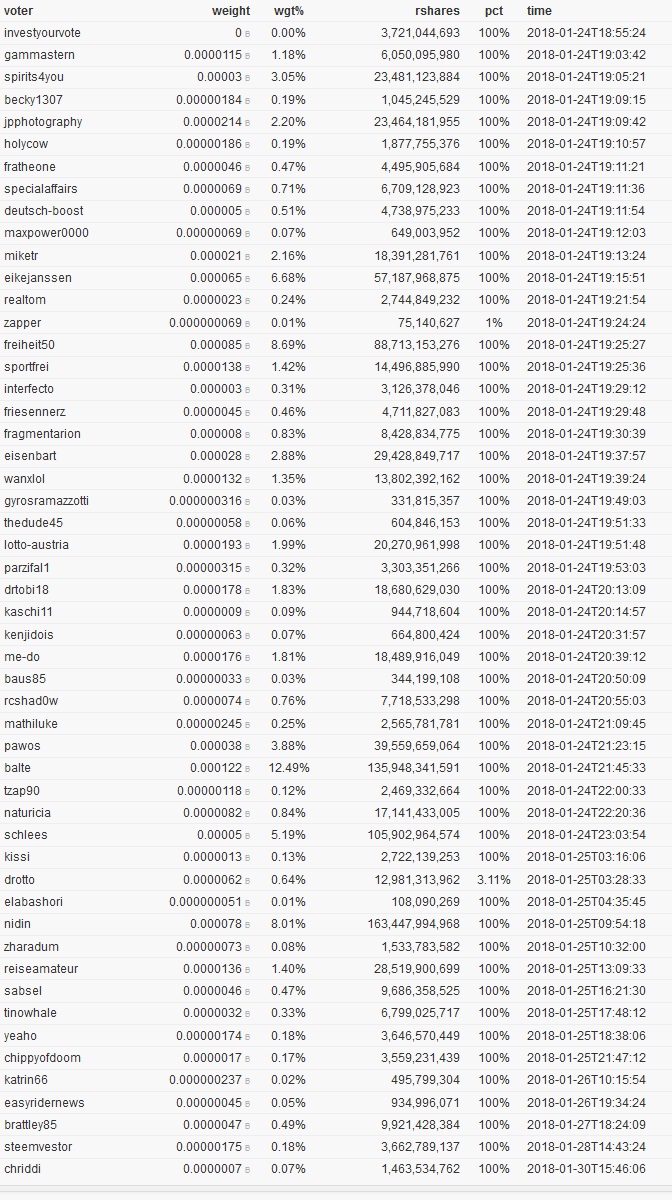Click the unit icon next to balte's weight

click(248, 769)
